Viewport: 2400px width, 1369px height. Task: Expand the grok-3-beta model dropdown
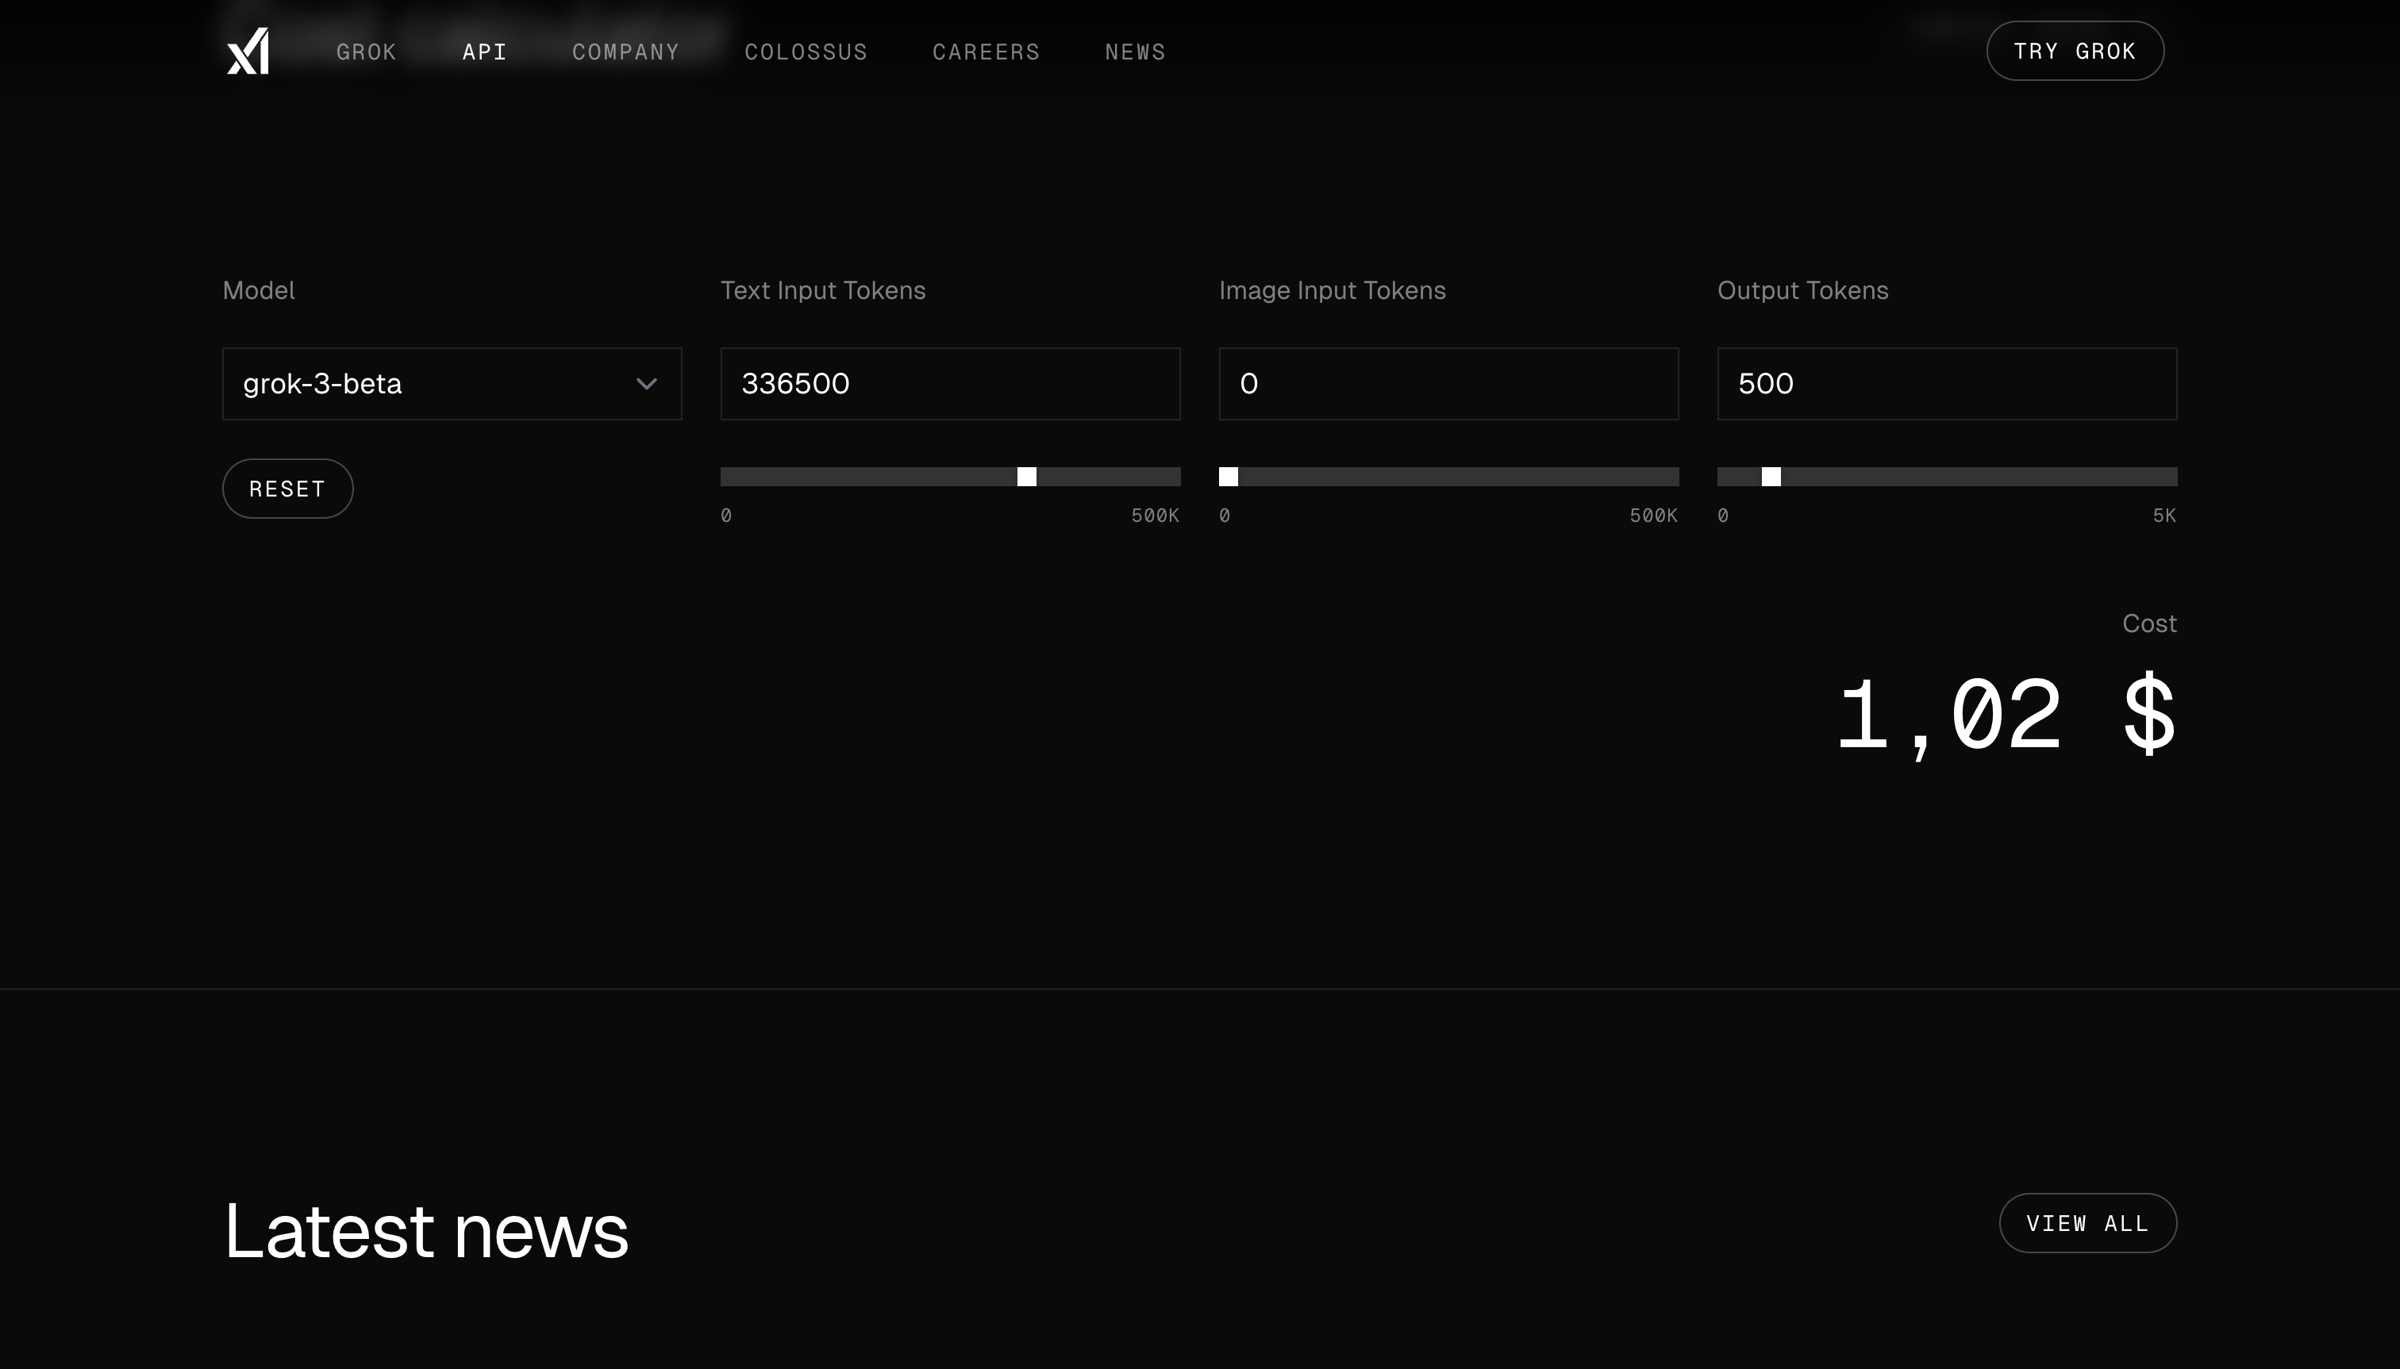452,384
